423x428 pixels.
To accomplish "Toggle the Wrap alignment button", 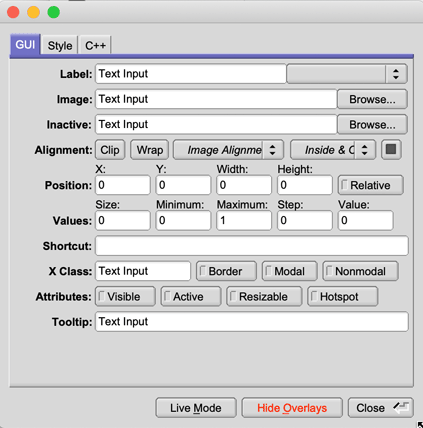I will (150, 150).
